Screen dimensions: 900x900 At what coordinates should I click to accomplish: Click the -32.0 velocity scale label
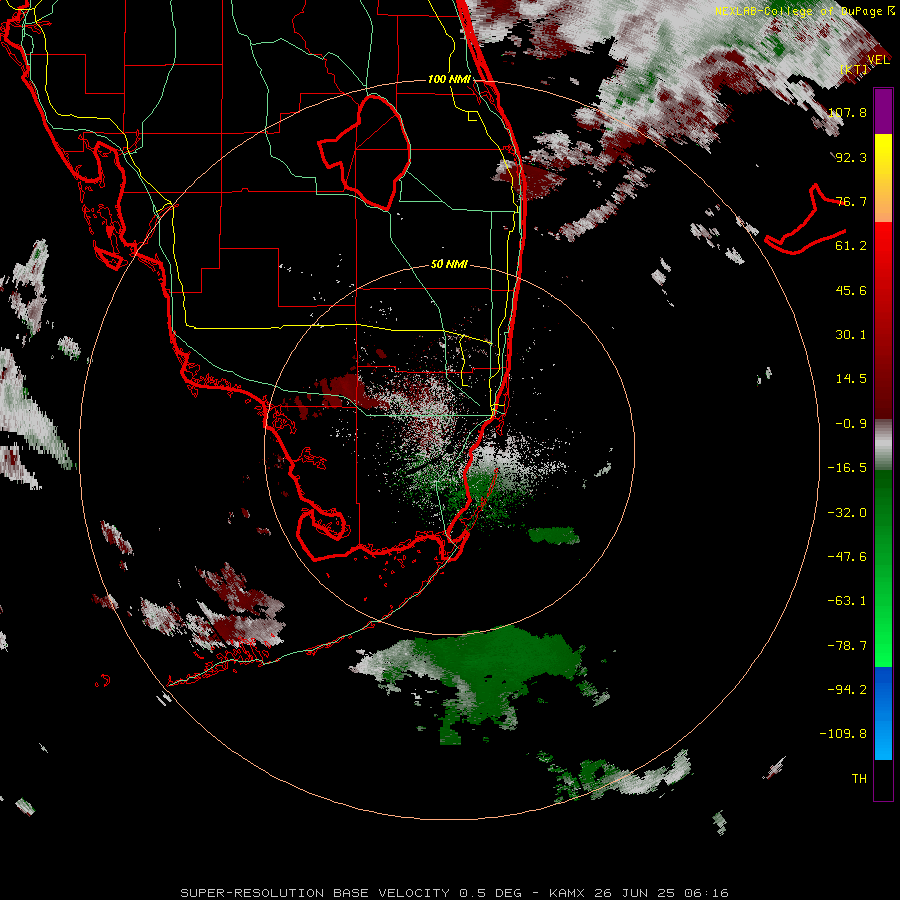tap(847, 513)
